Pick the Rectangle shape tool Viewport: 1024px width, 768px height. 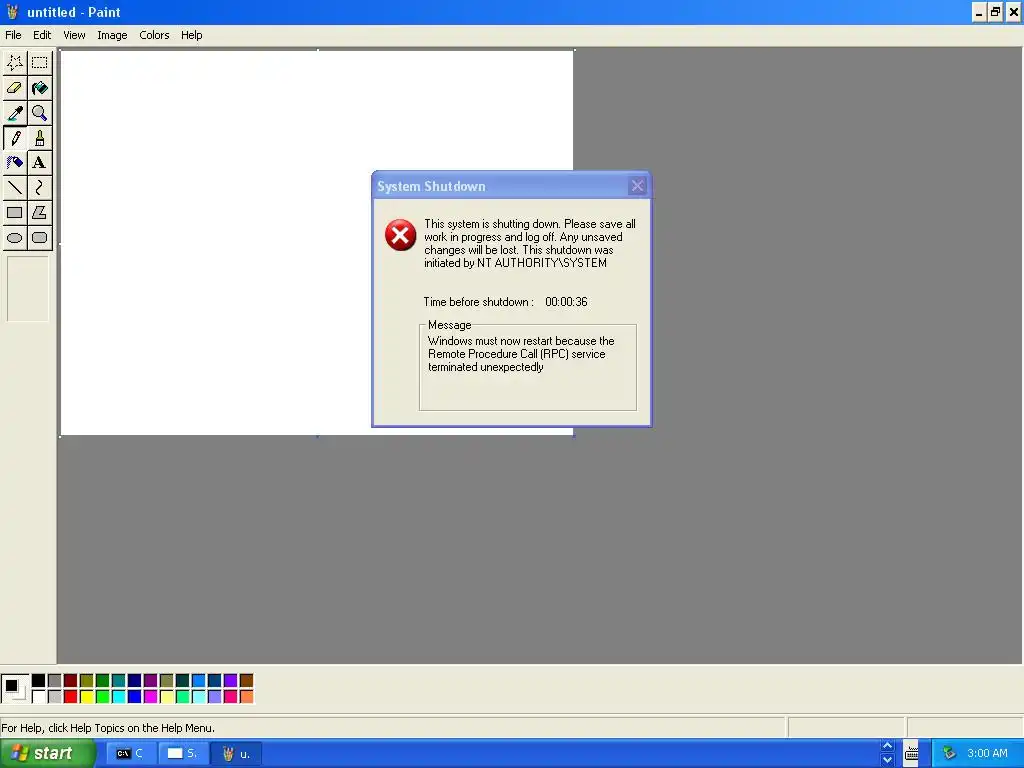[x=14, y=213]
